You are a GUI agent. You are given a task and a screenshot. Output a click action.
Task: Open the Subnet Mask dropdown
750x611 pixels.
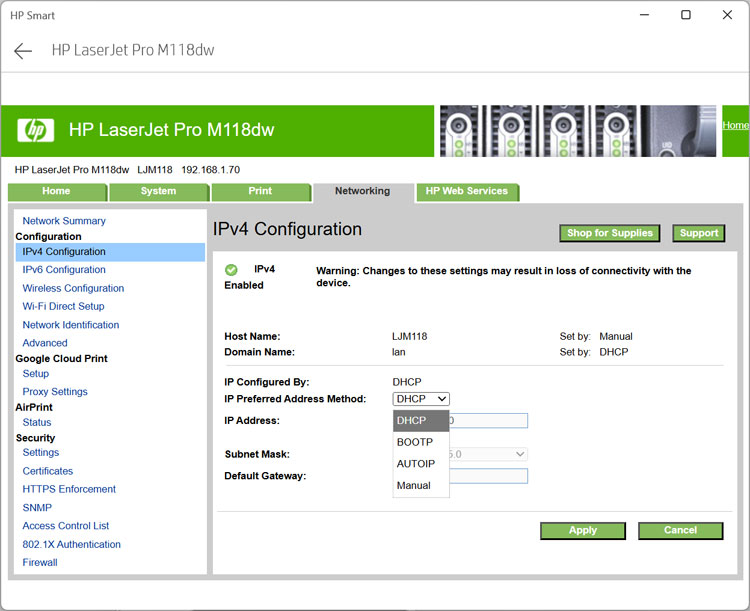pyautogui.click(x=488, y=454)
